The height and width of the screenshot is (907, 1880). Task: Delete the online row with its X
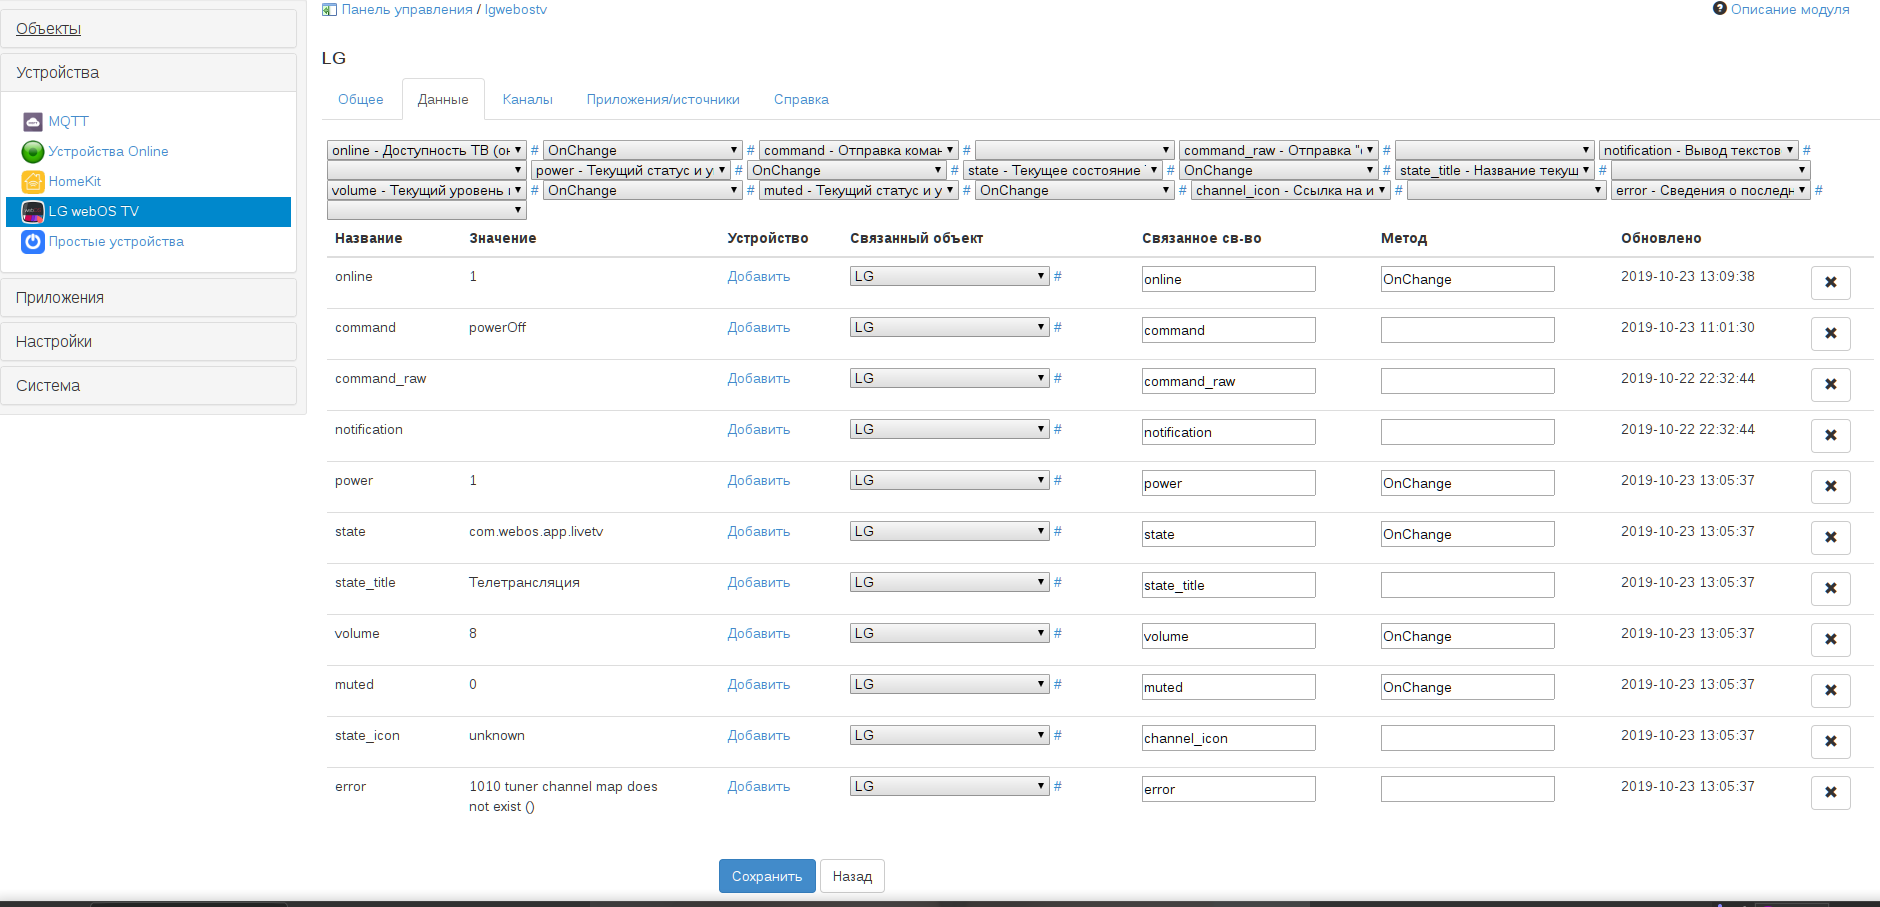(x=1831, y=283)
